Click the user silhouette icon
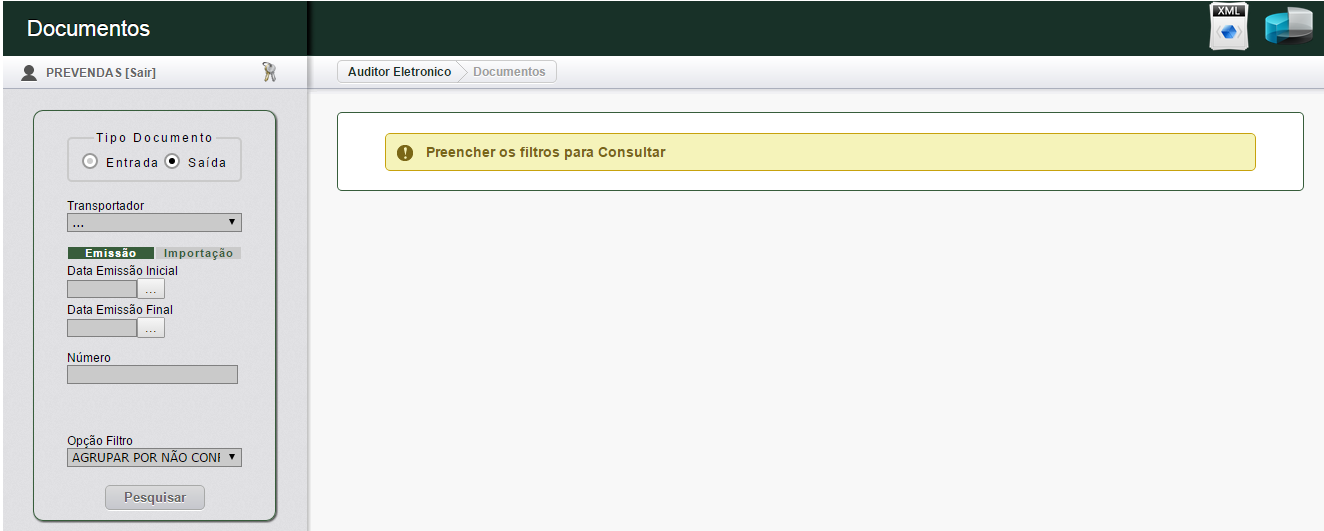 click(x=29, y=72)
